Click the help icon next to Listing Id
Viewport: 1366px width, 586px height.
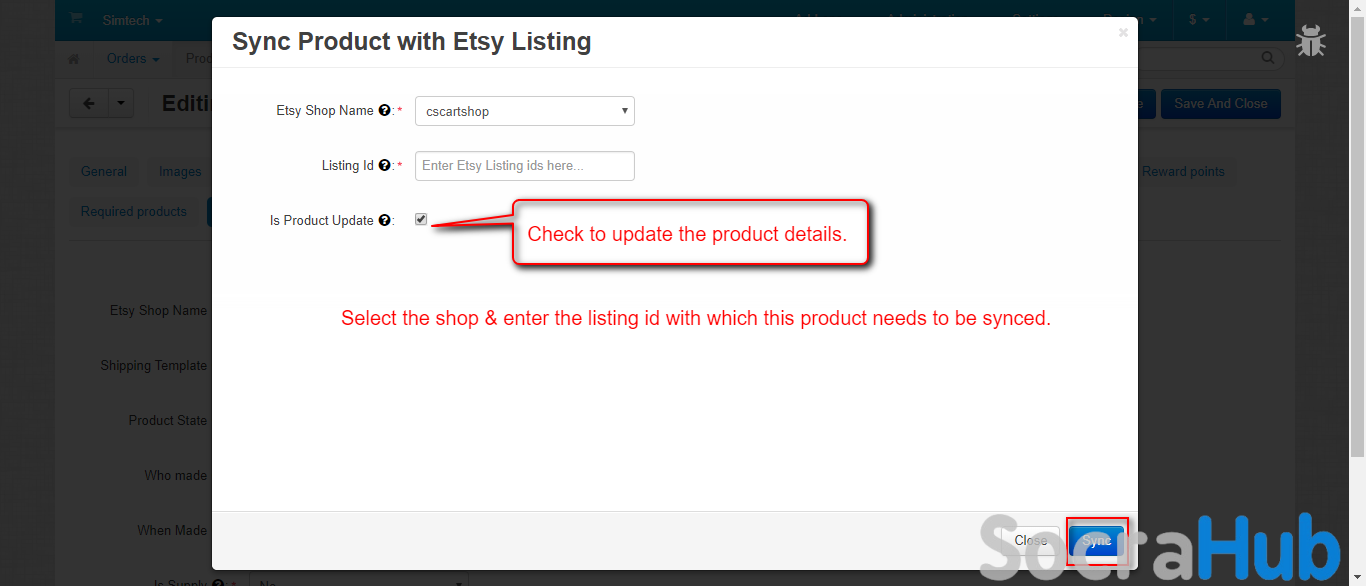pyautogui.click(x=384, y=166)
